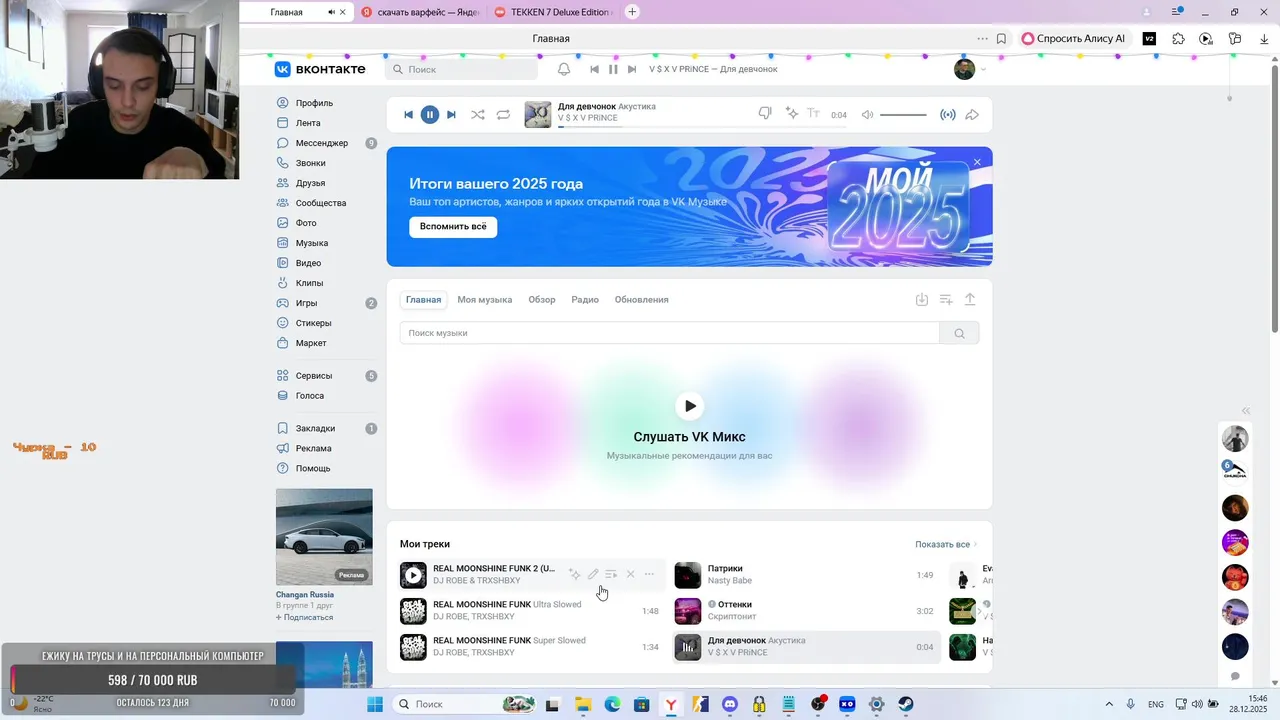This screenshot has width=1280, height=720.
Task: Open Discord from the Windows taskbar
Action: (730, 704)
